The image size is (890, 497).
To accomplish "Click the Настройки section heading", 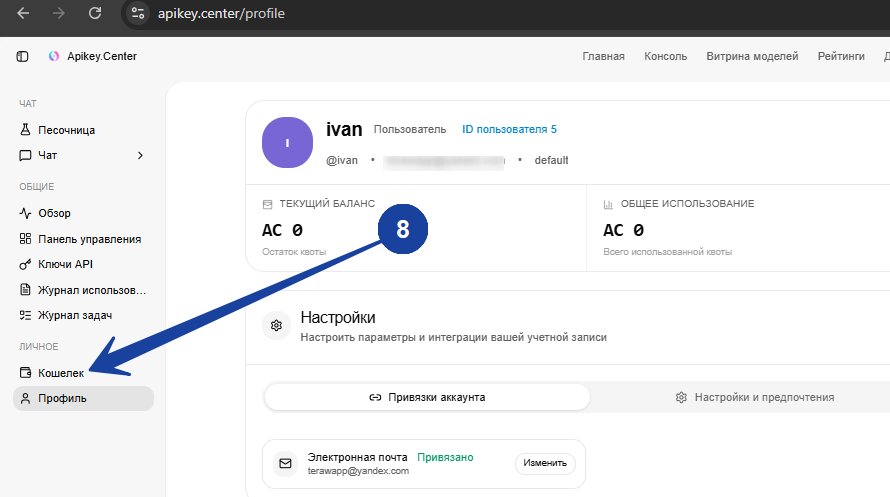I will pos(338,317).
